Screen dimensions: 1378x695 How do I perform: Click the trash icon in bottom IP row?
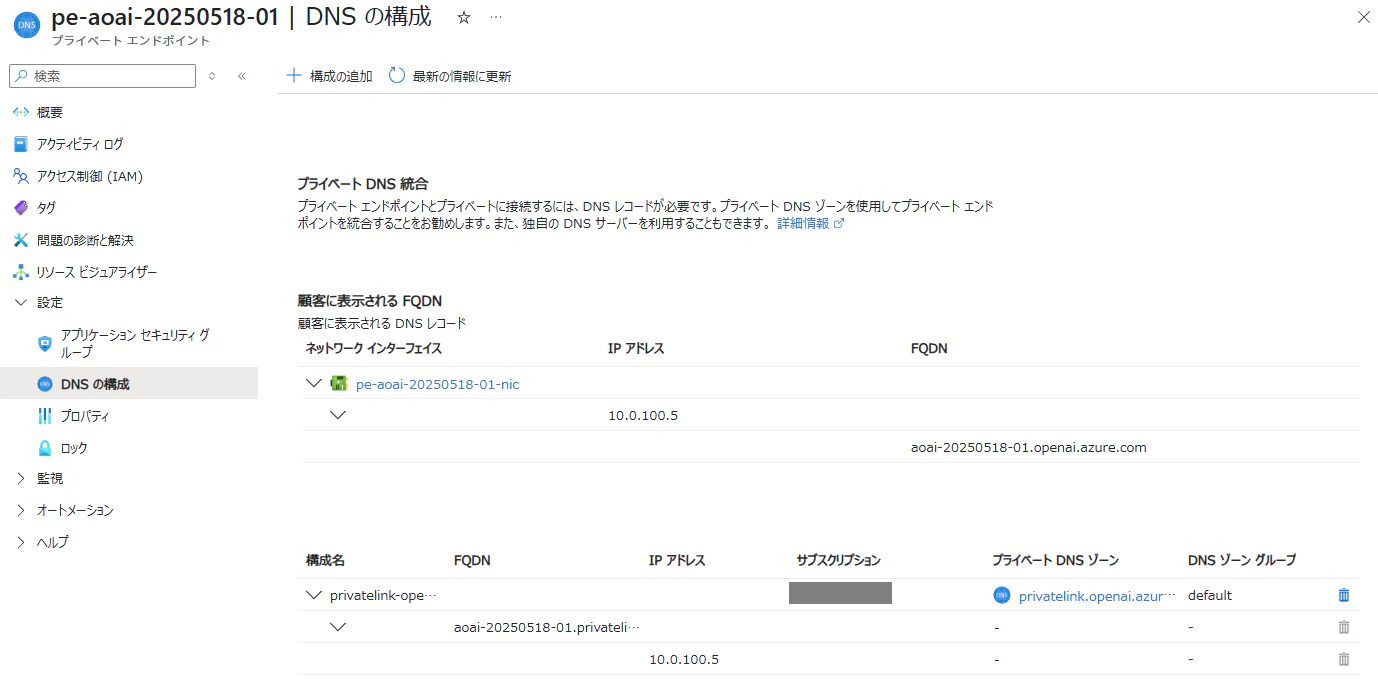1344,659
